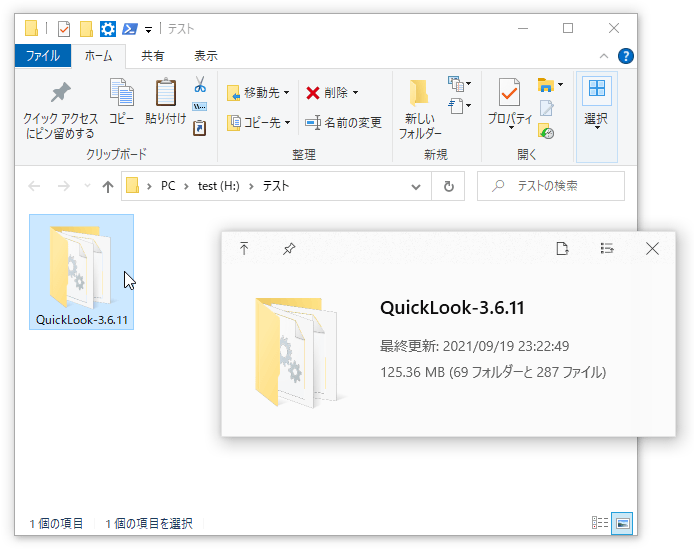694x550 pixels.
Task: Click the New folder (新しいフォルダー) icon
Action: [x=419, y=93]
